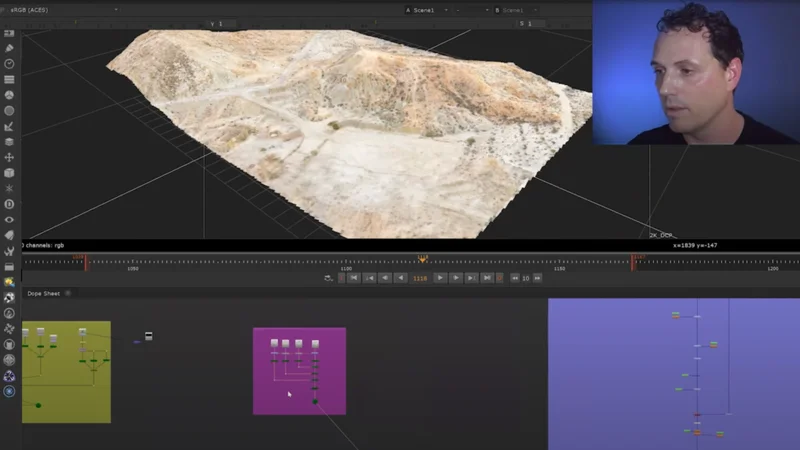Jump to the previous keyframe

click(369, 278)
